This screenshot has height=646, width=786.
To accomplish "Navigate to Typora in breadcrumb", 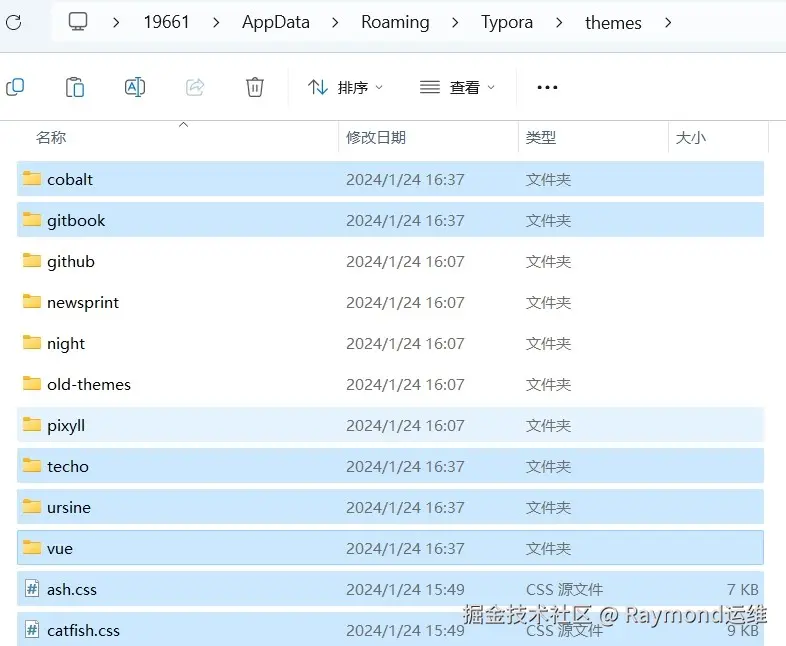I will click(507, 22).
